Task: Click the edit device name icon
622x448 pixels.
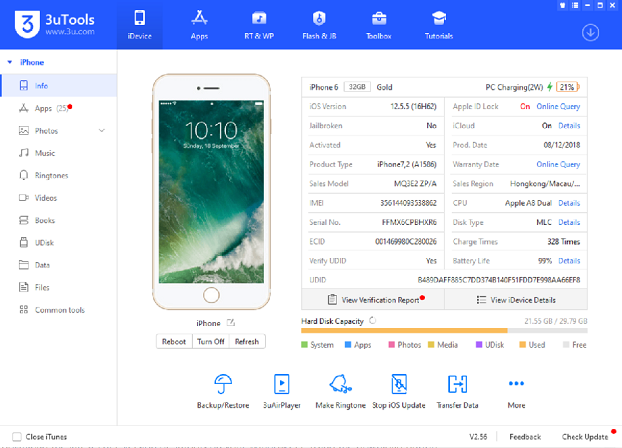Action: click(x=230, y=323)
